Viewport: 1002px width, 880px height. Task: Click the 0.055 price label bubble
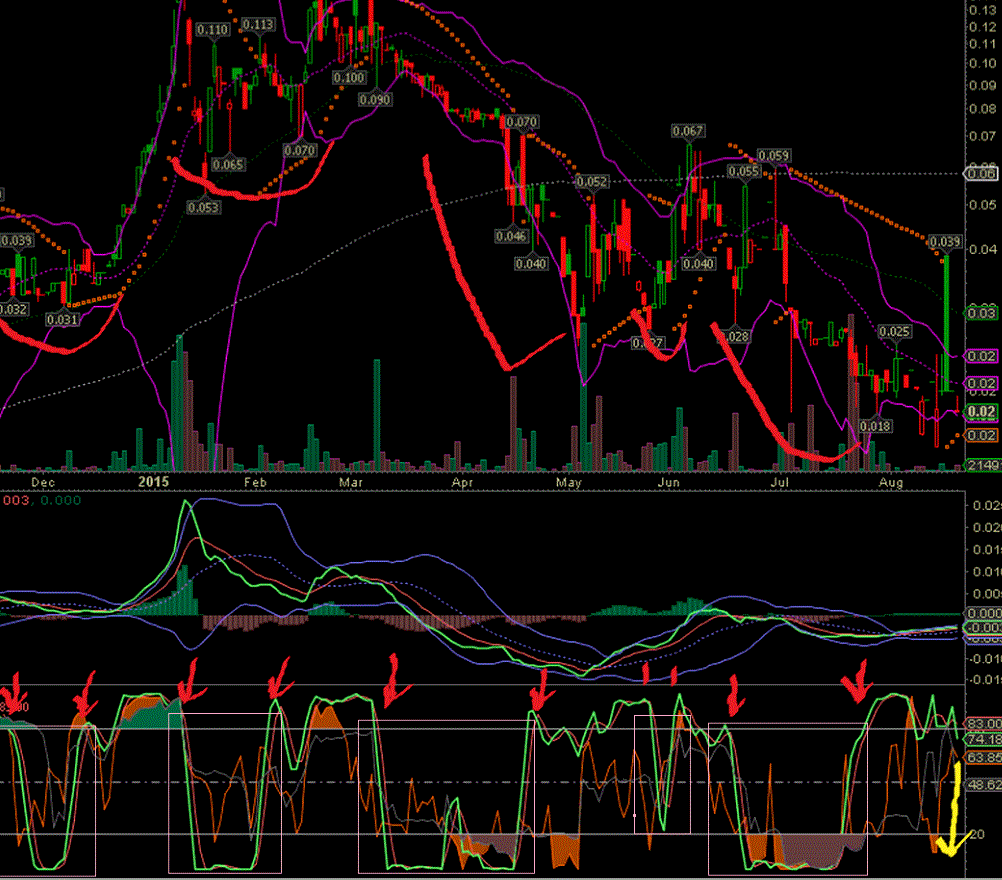(743, 171)
